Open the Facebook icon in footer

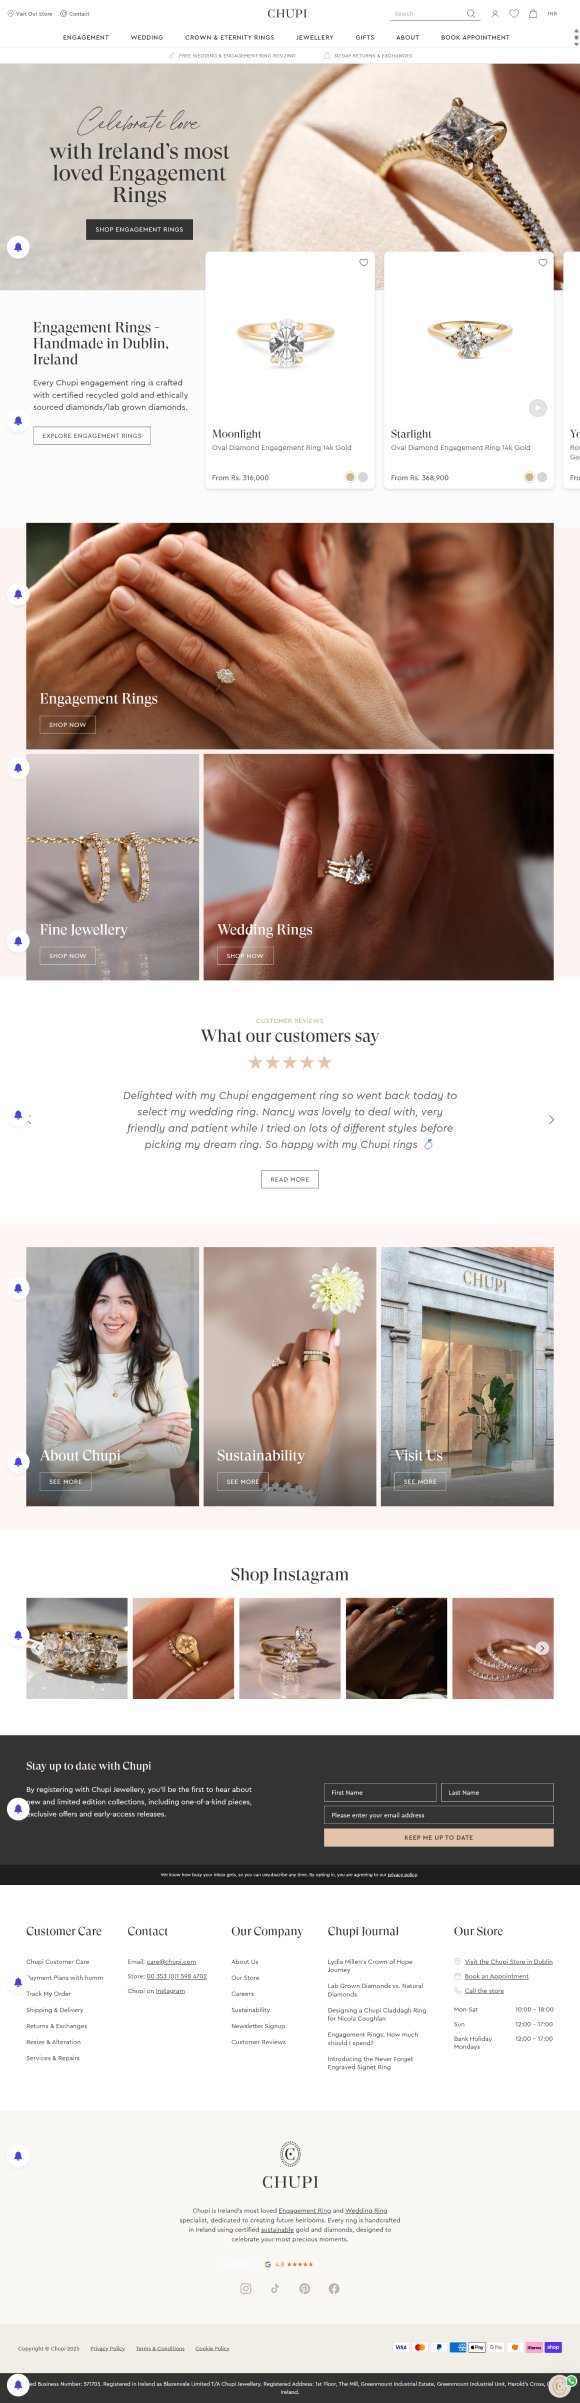click(x=334, y=2289)
